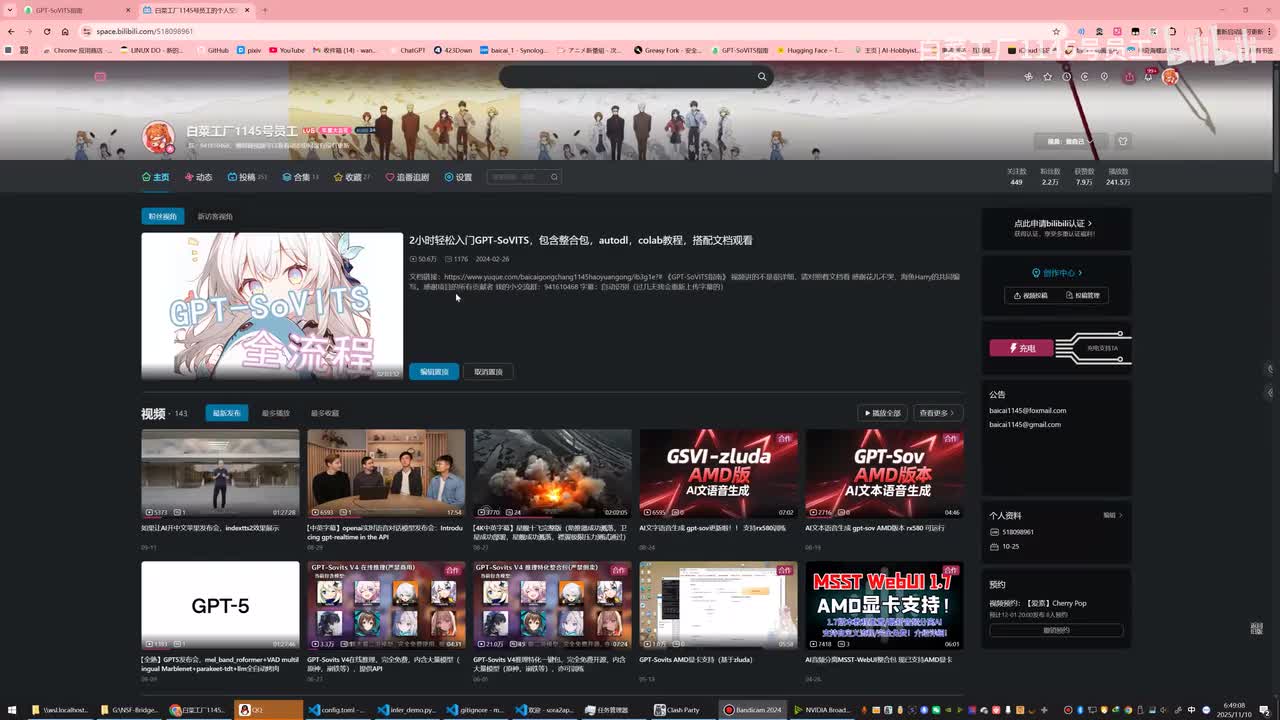Click the browser back arrow

pyautogui.click(x=11, y=31)
